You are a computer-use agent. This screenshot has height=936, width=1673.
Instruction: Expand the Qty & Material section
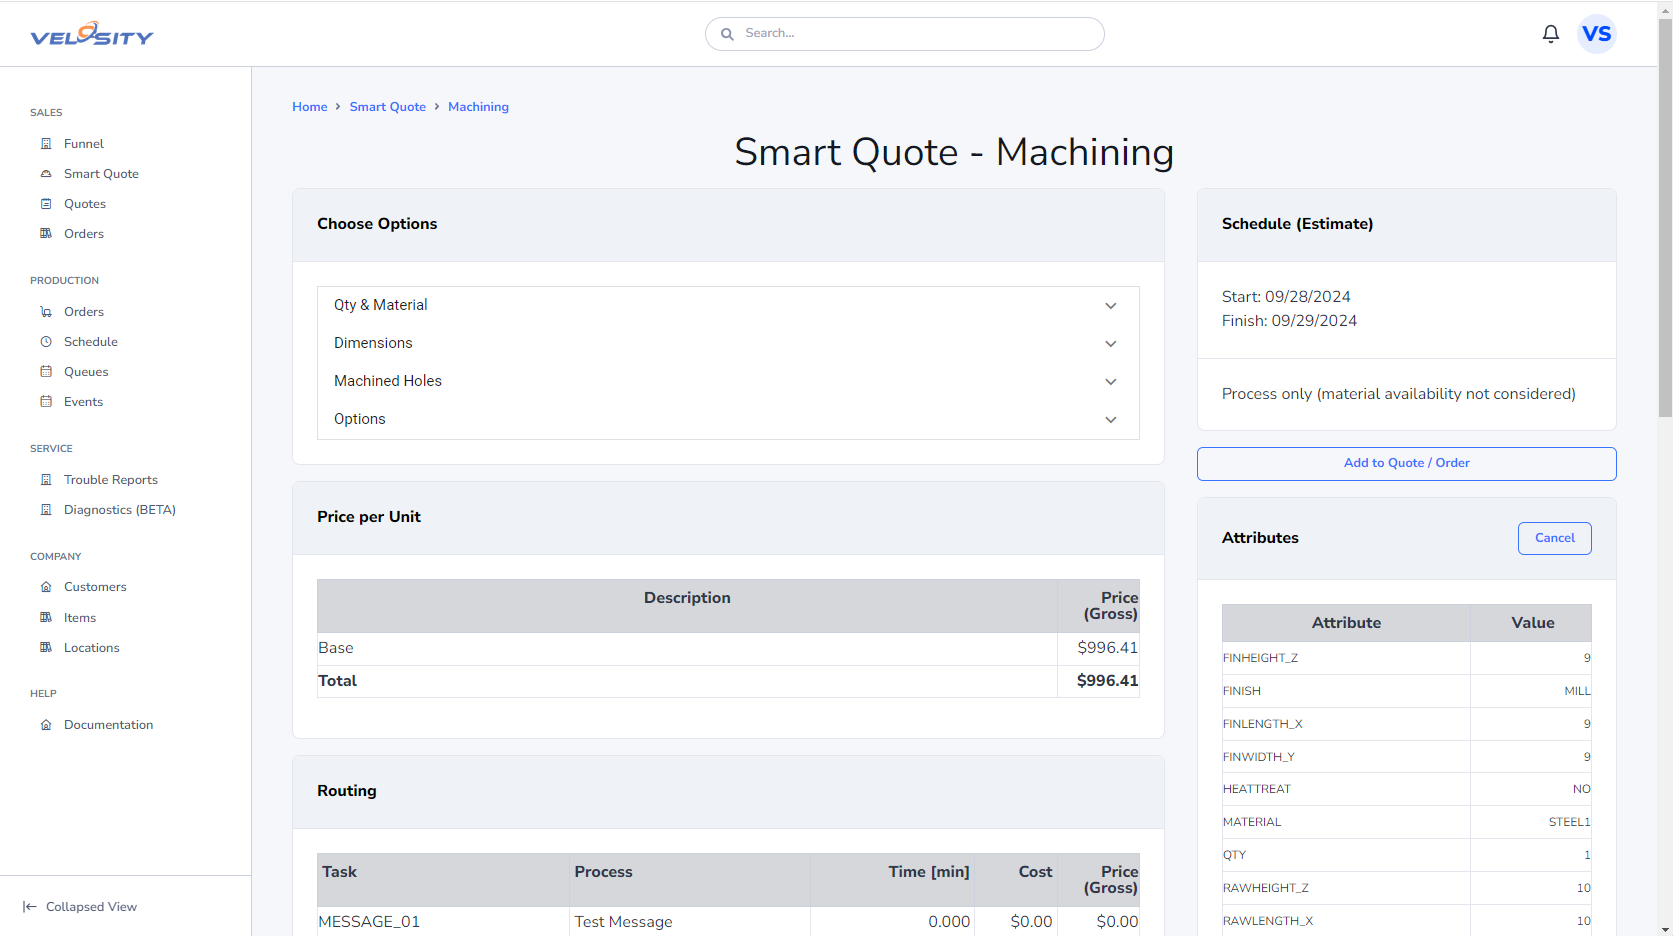[727, 306]
